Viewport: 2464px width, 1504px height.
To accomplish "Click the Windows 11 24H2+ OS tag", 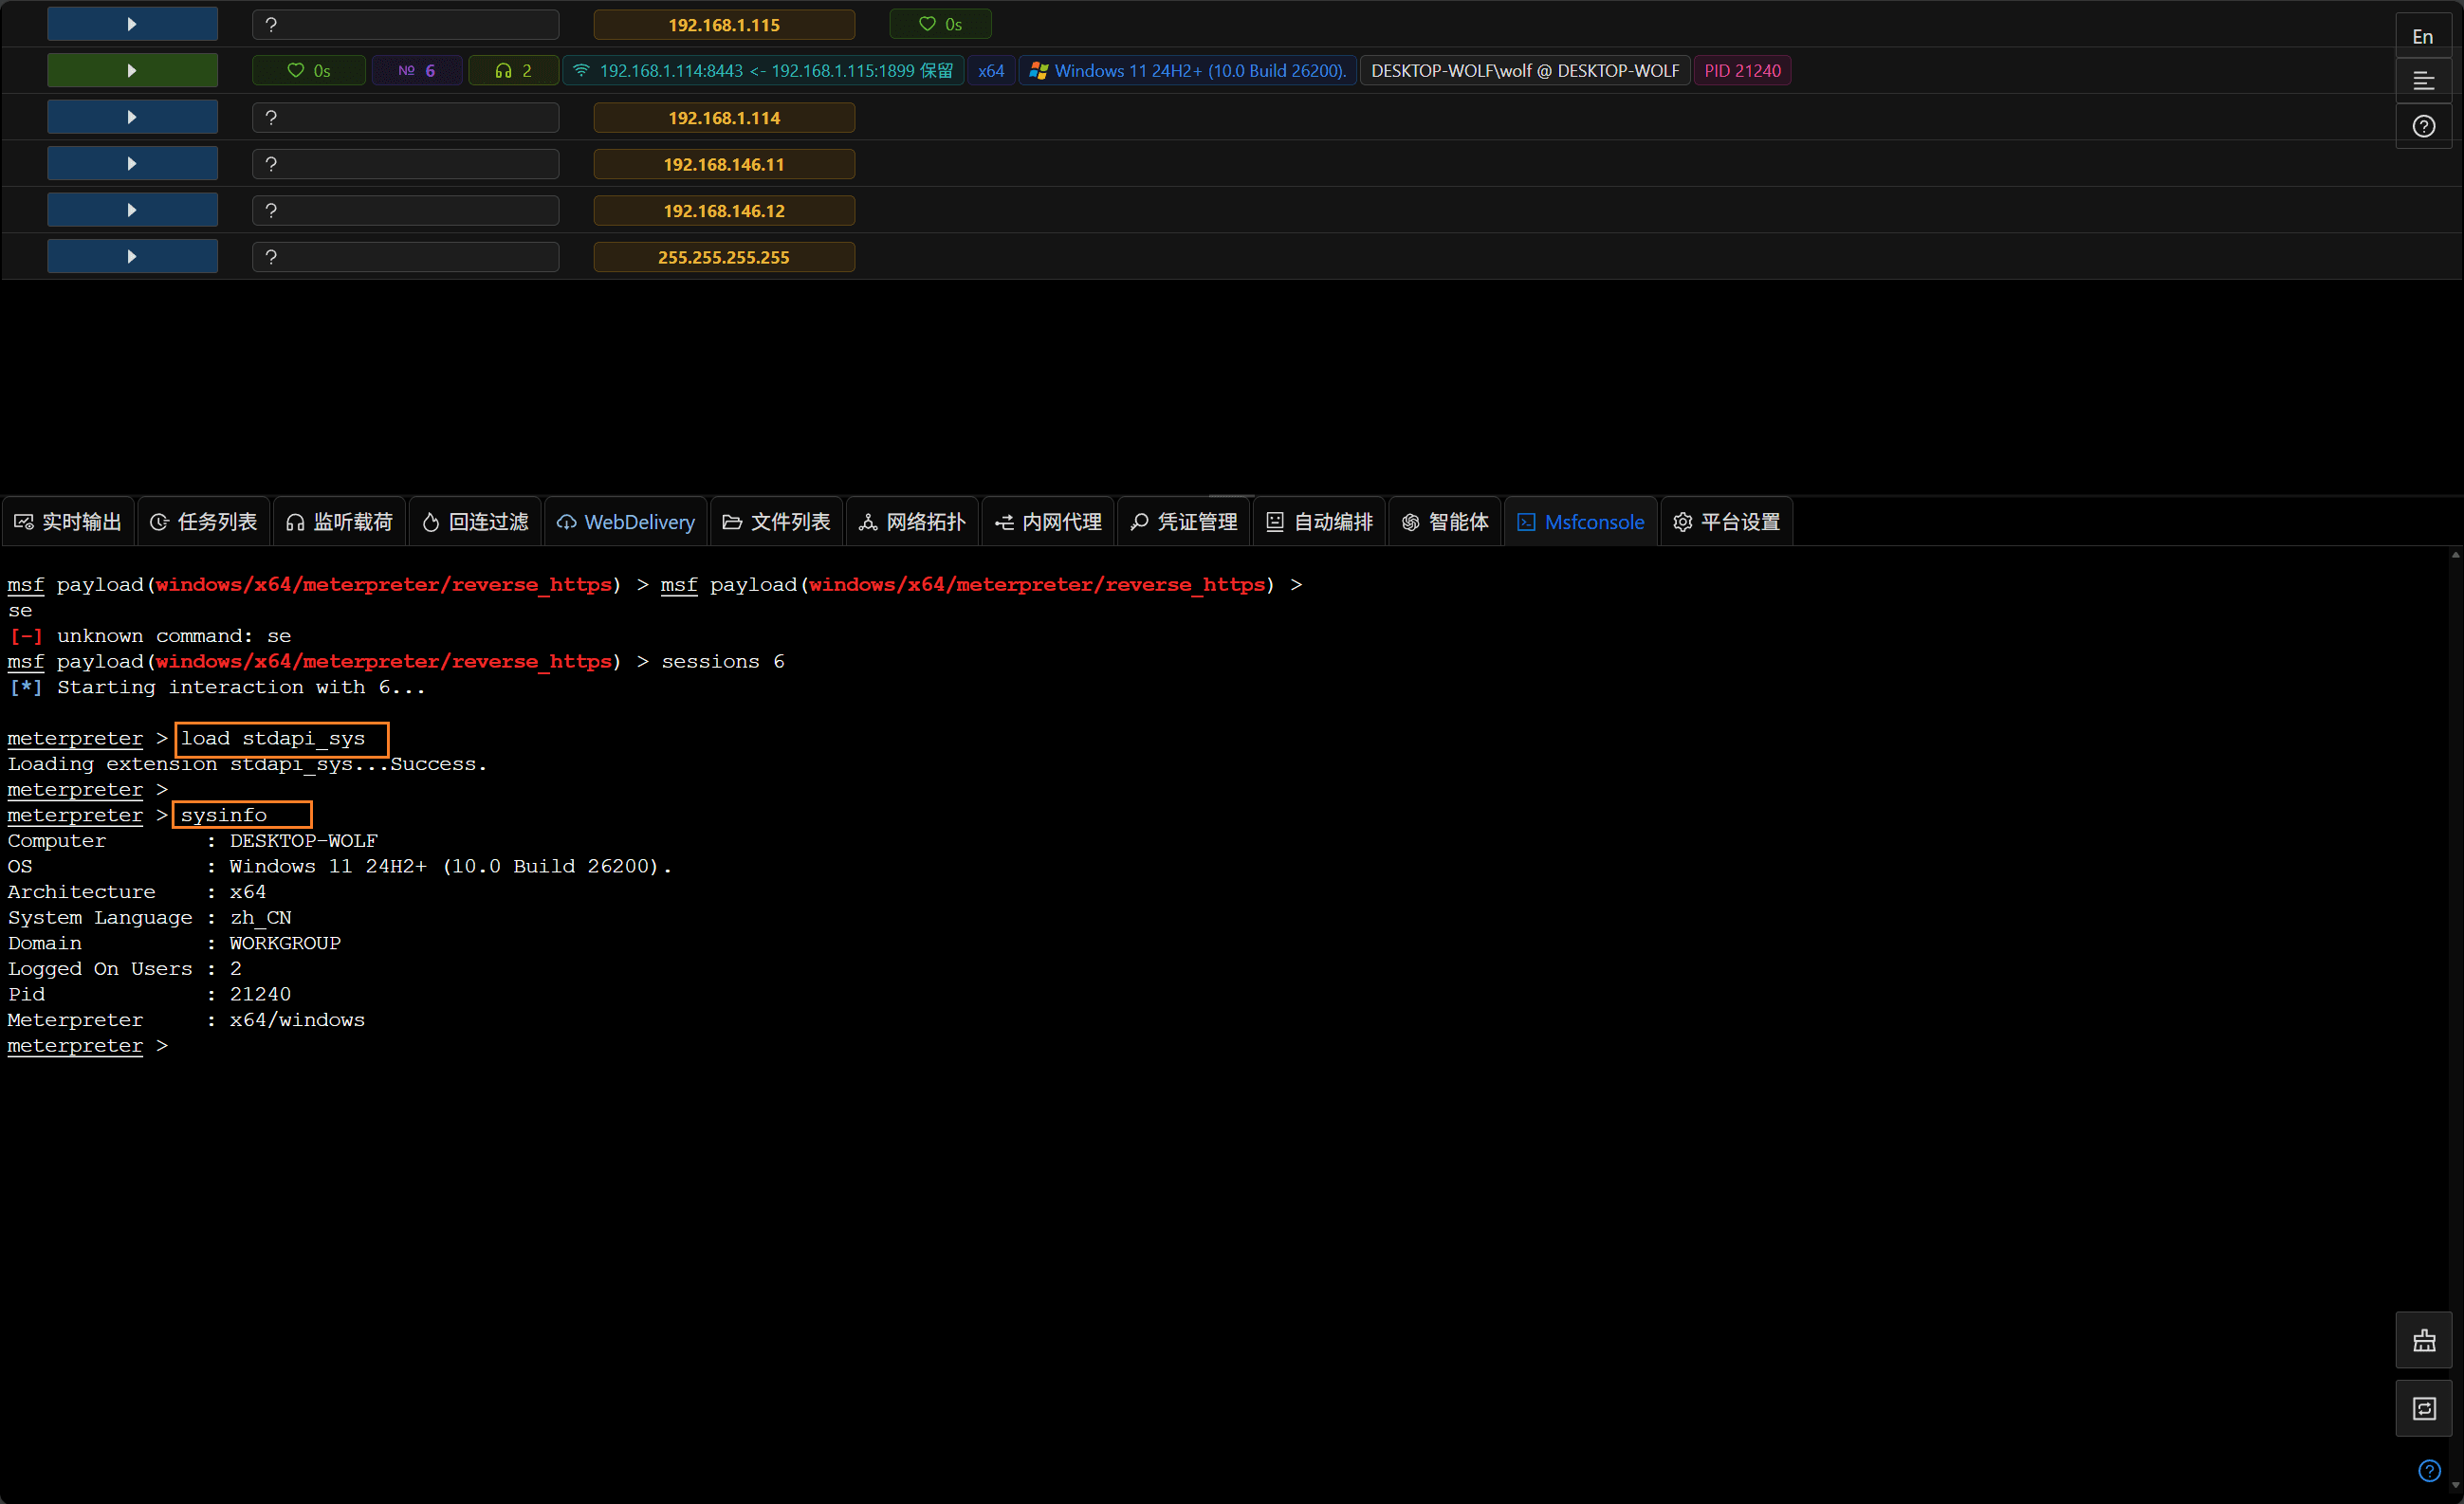I will [1188, 71].
